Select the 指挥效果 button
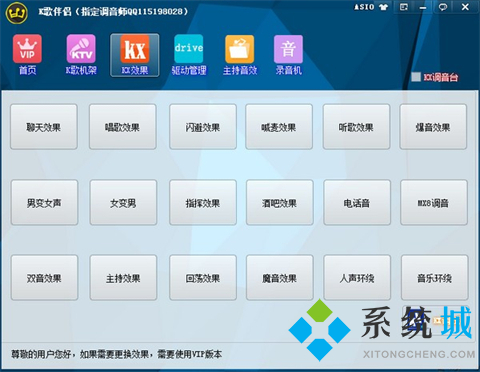The image size is (480, 372). 203,202
